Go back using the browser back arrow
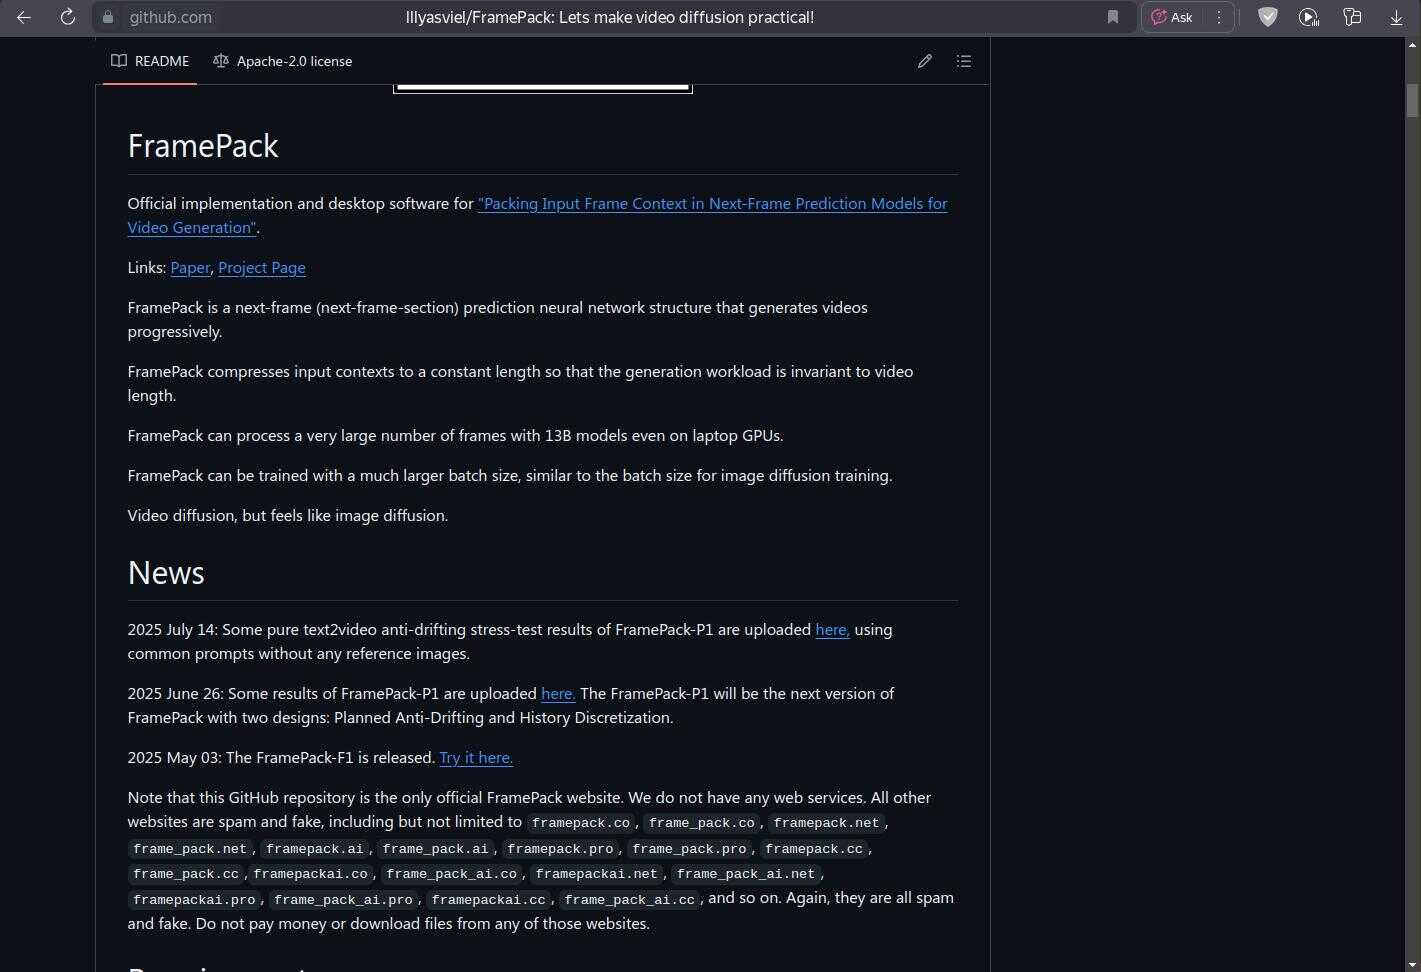 [24, 17]
